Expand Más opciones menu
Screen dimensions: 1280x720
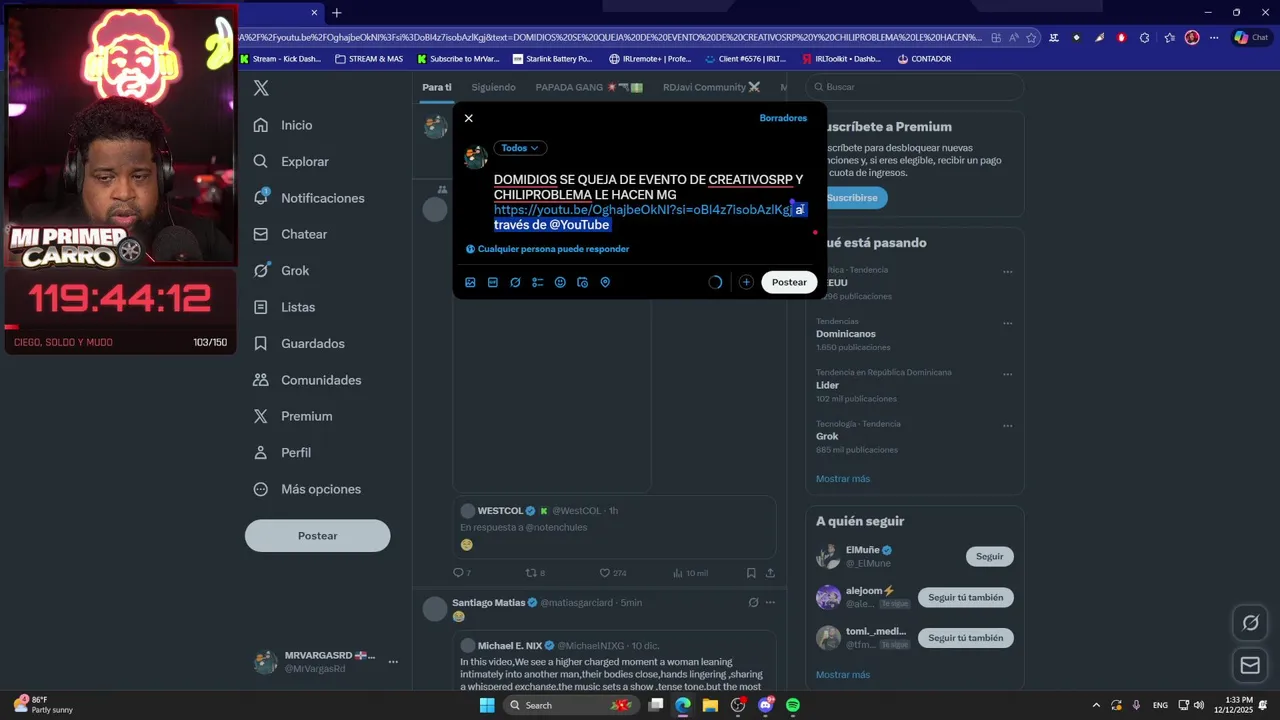tap(307, 489)
